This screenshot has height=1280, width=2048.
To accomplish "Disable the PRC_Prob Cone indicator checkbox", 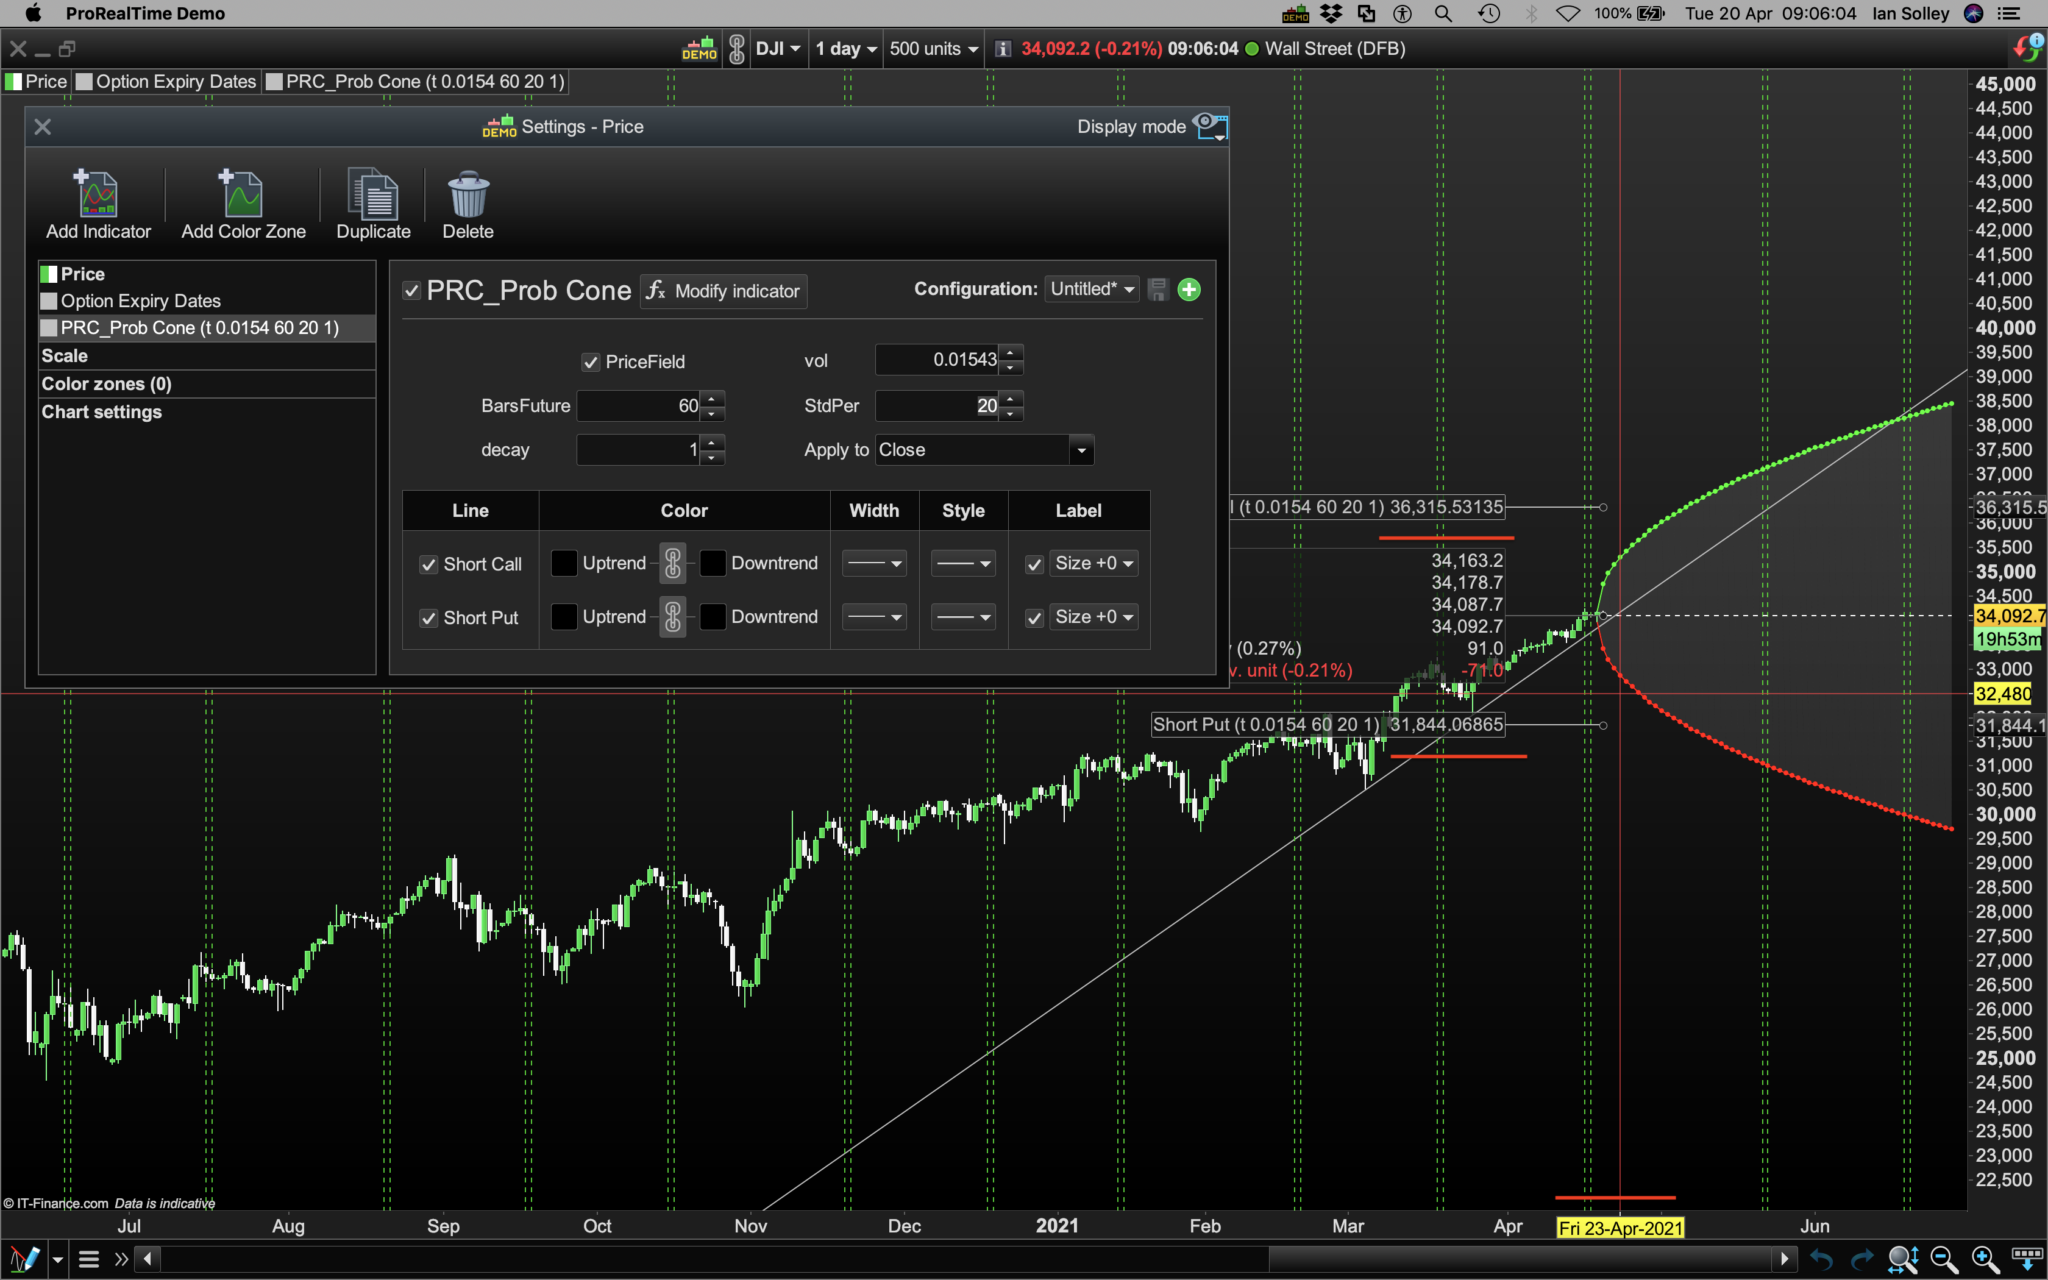I will click(x=411, y=291).
